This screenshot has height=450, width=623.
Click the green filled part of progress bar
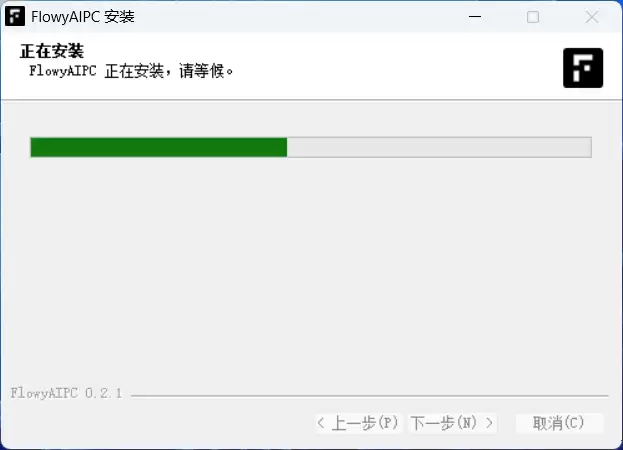pos(159,147)
